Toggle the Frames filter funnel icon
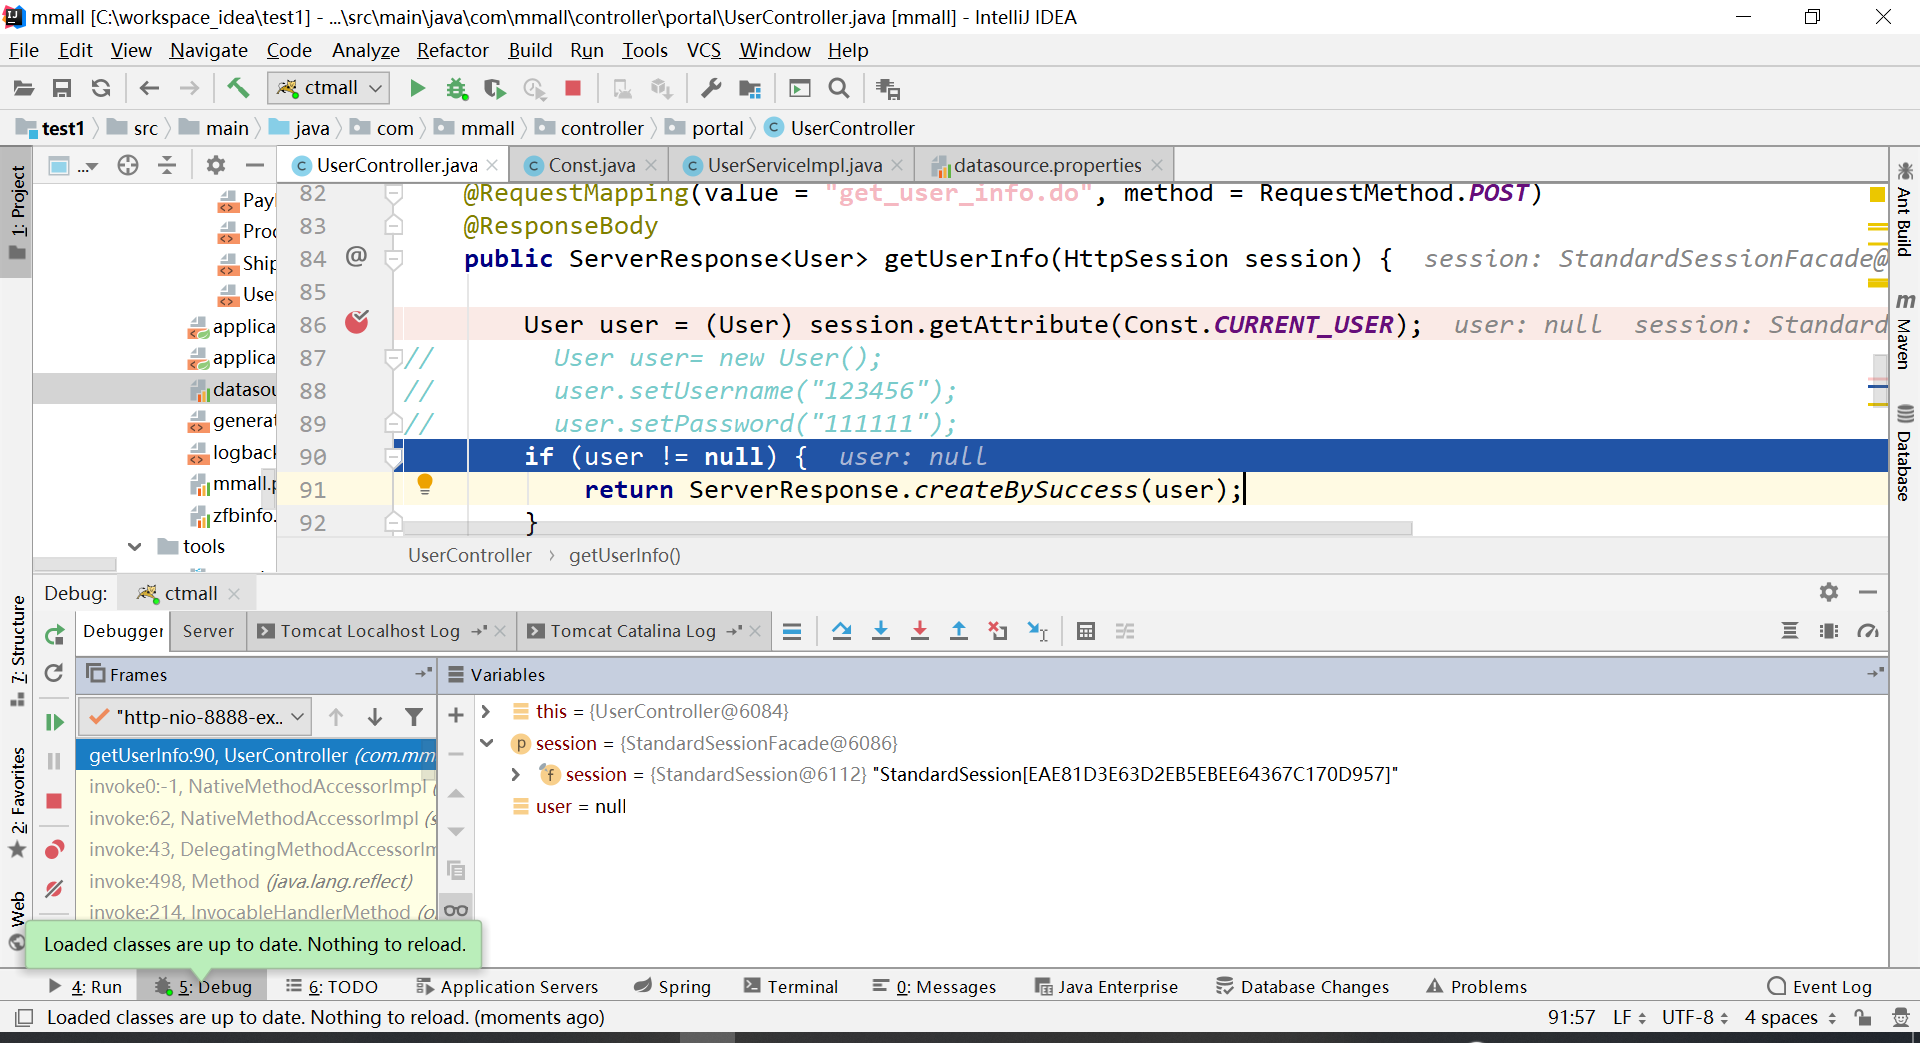1920x1043 pixels. [413, 717]
